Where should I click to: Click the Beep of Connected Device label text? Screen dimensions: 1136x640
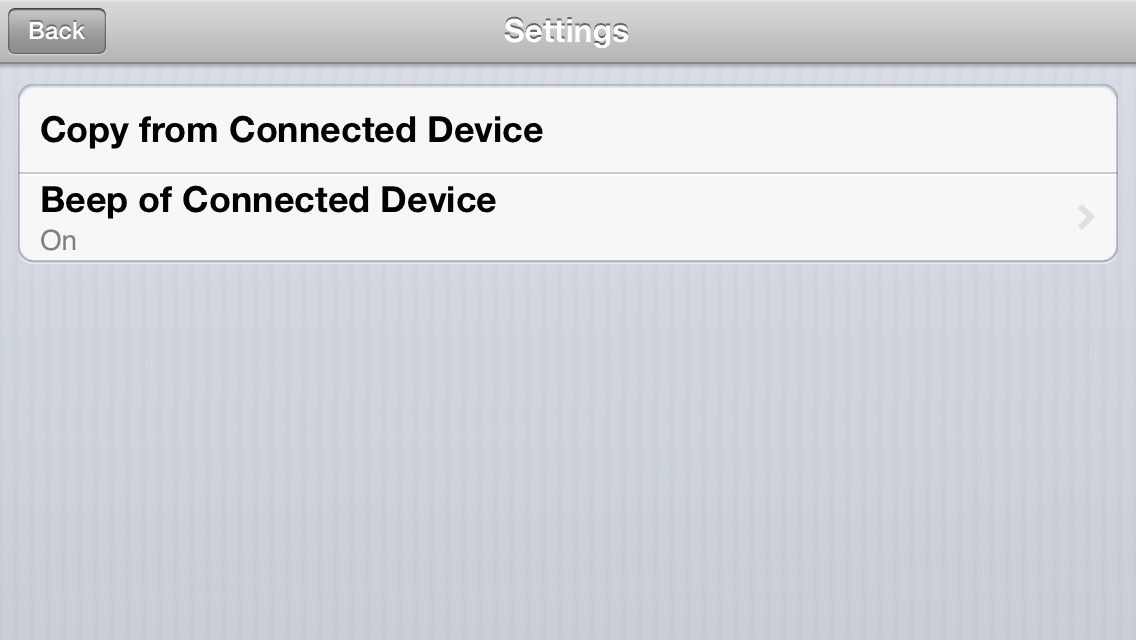(268, 200)
